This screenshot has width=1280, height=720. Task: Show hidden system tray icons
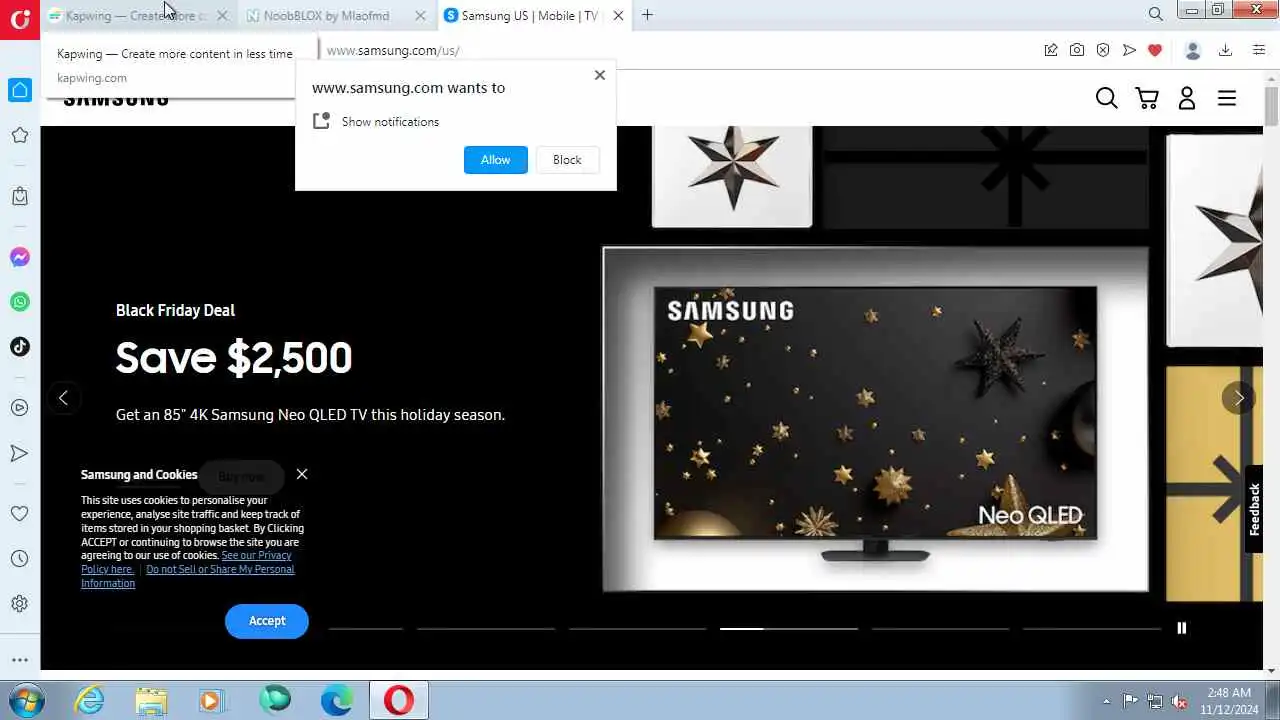click(x=1106, y=701)
